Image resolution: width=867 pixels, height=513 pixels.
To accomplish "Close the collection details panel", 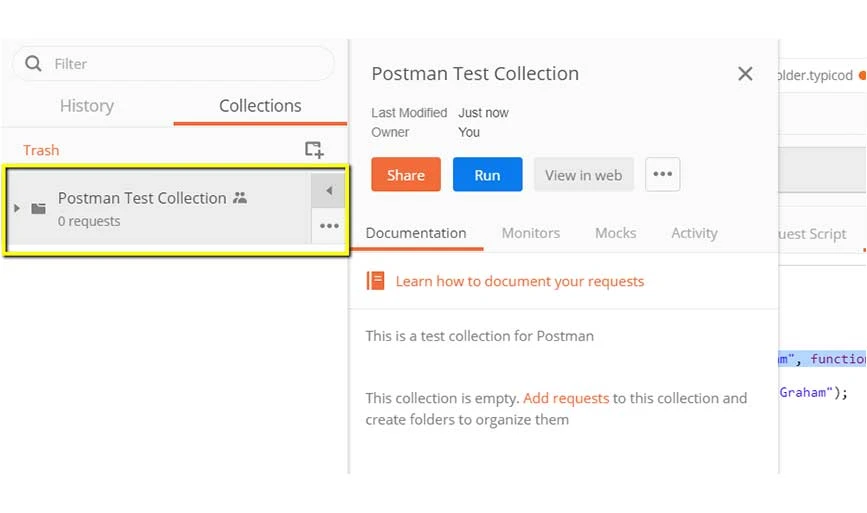I will pos(745,74).
